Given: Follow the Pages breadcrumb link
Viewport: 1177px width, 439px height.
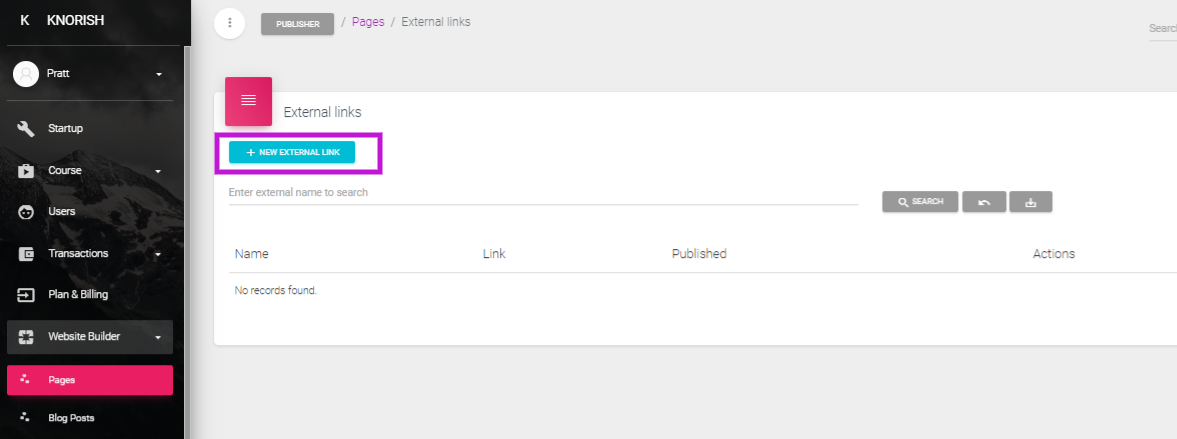Looking at the screenshot, I should coord(368,22).
